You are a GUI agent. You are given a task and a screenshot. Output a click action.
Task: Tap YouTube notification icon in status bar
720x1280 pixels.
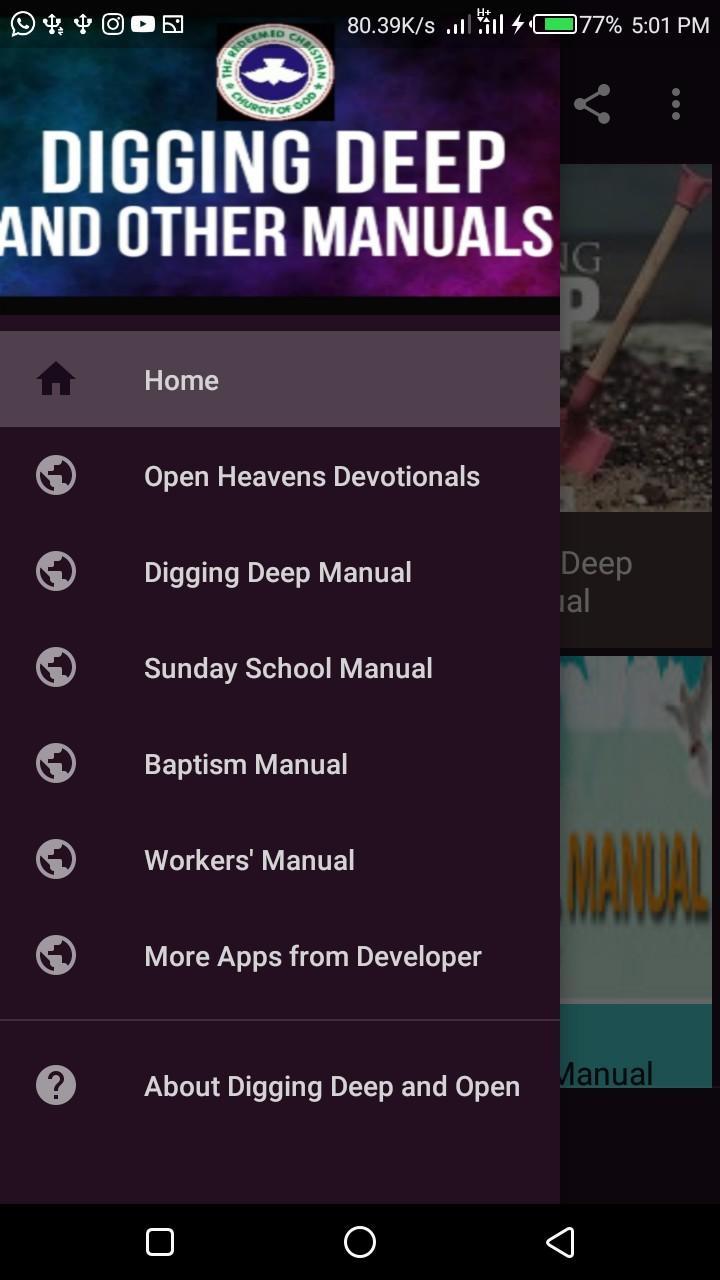(143, 24)
